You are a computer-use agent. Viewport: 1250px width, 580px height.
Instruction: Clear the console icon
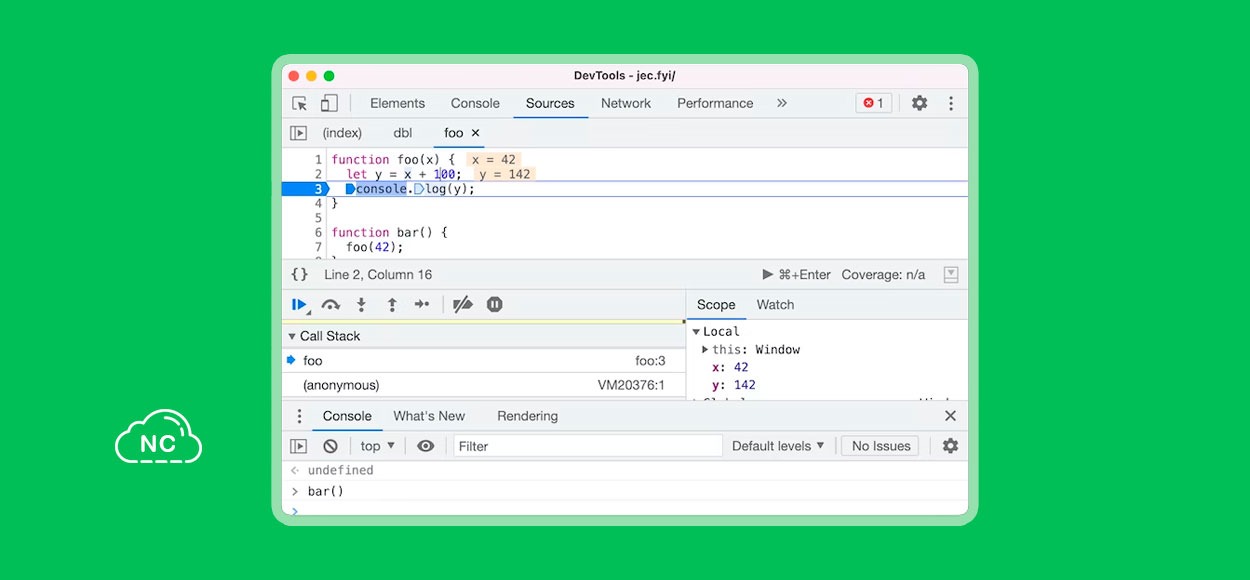330,446
